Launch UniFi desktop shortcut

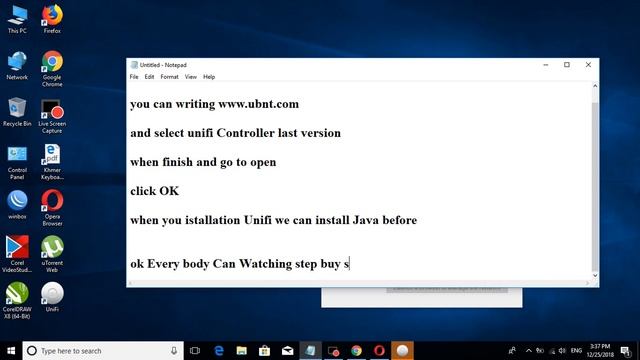point(52,297)
